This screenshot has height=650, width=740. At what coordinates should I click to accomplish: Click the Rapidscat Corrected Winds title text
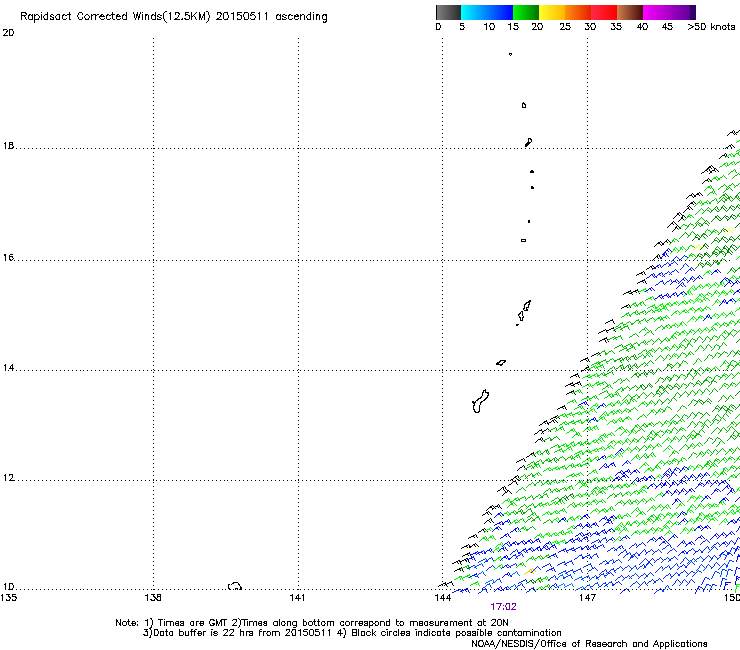[x=174, y=17]
